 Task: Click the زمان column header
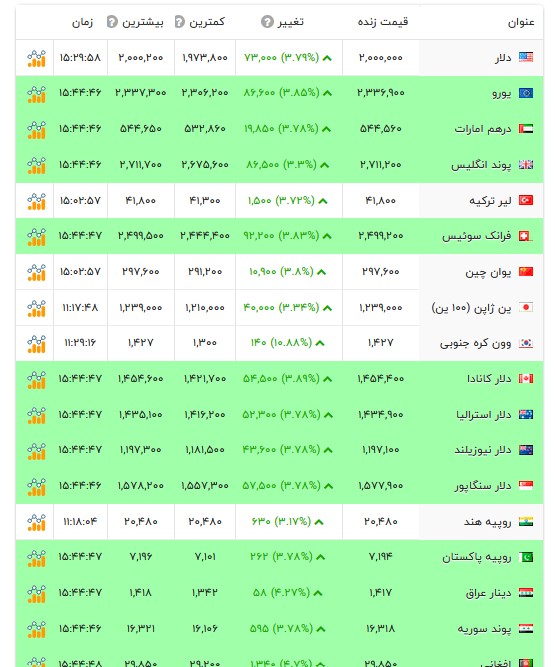click(x=83, y=22)
